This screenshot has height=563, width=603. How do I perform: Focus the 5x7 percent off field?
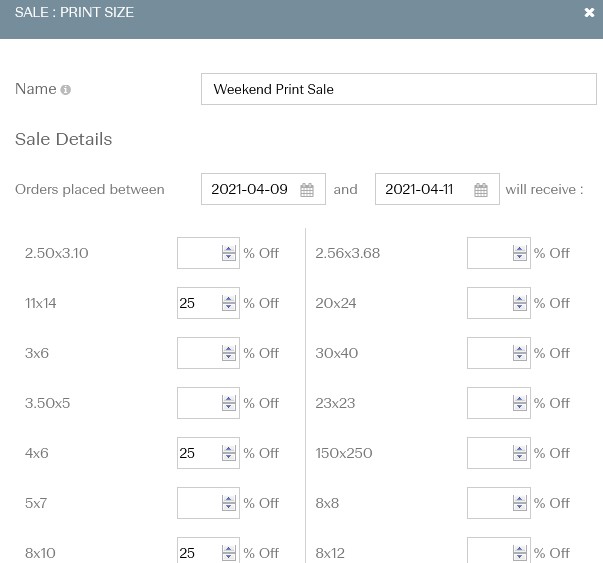click(x=208, y=503)
